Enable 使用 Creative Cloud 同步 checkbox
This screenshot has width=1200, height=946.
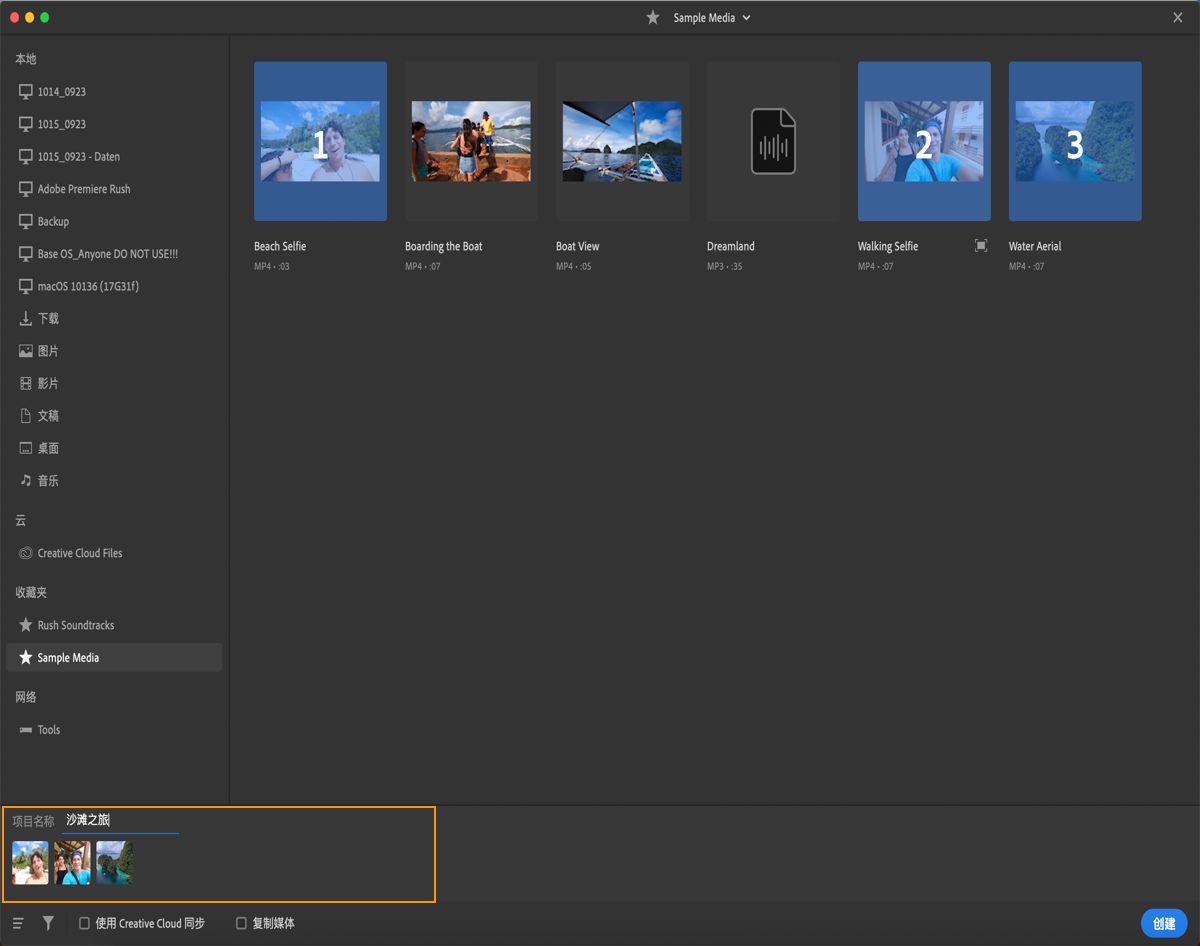[84, 924]
